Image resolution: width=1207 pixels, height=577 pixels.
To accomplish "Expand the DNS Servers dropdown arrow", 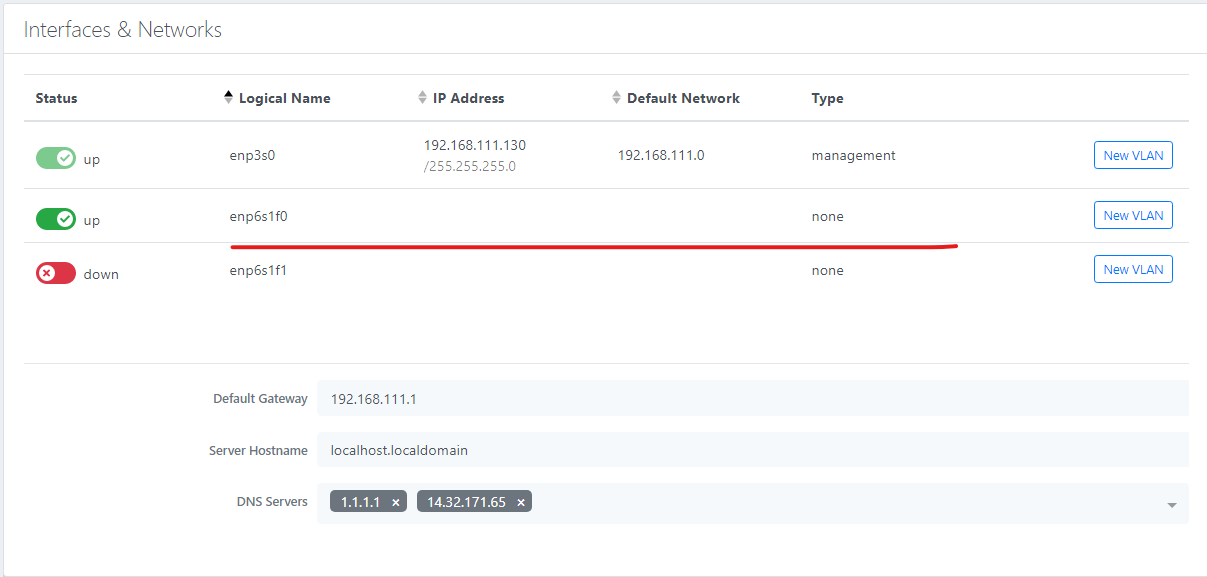I will pos(1171,505).
